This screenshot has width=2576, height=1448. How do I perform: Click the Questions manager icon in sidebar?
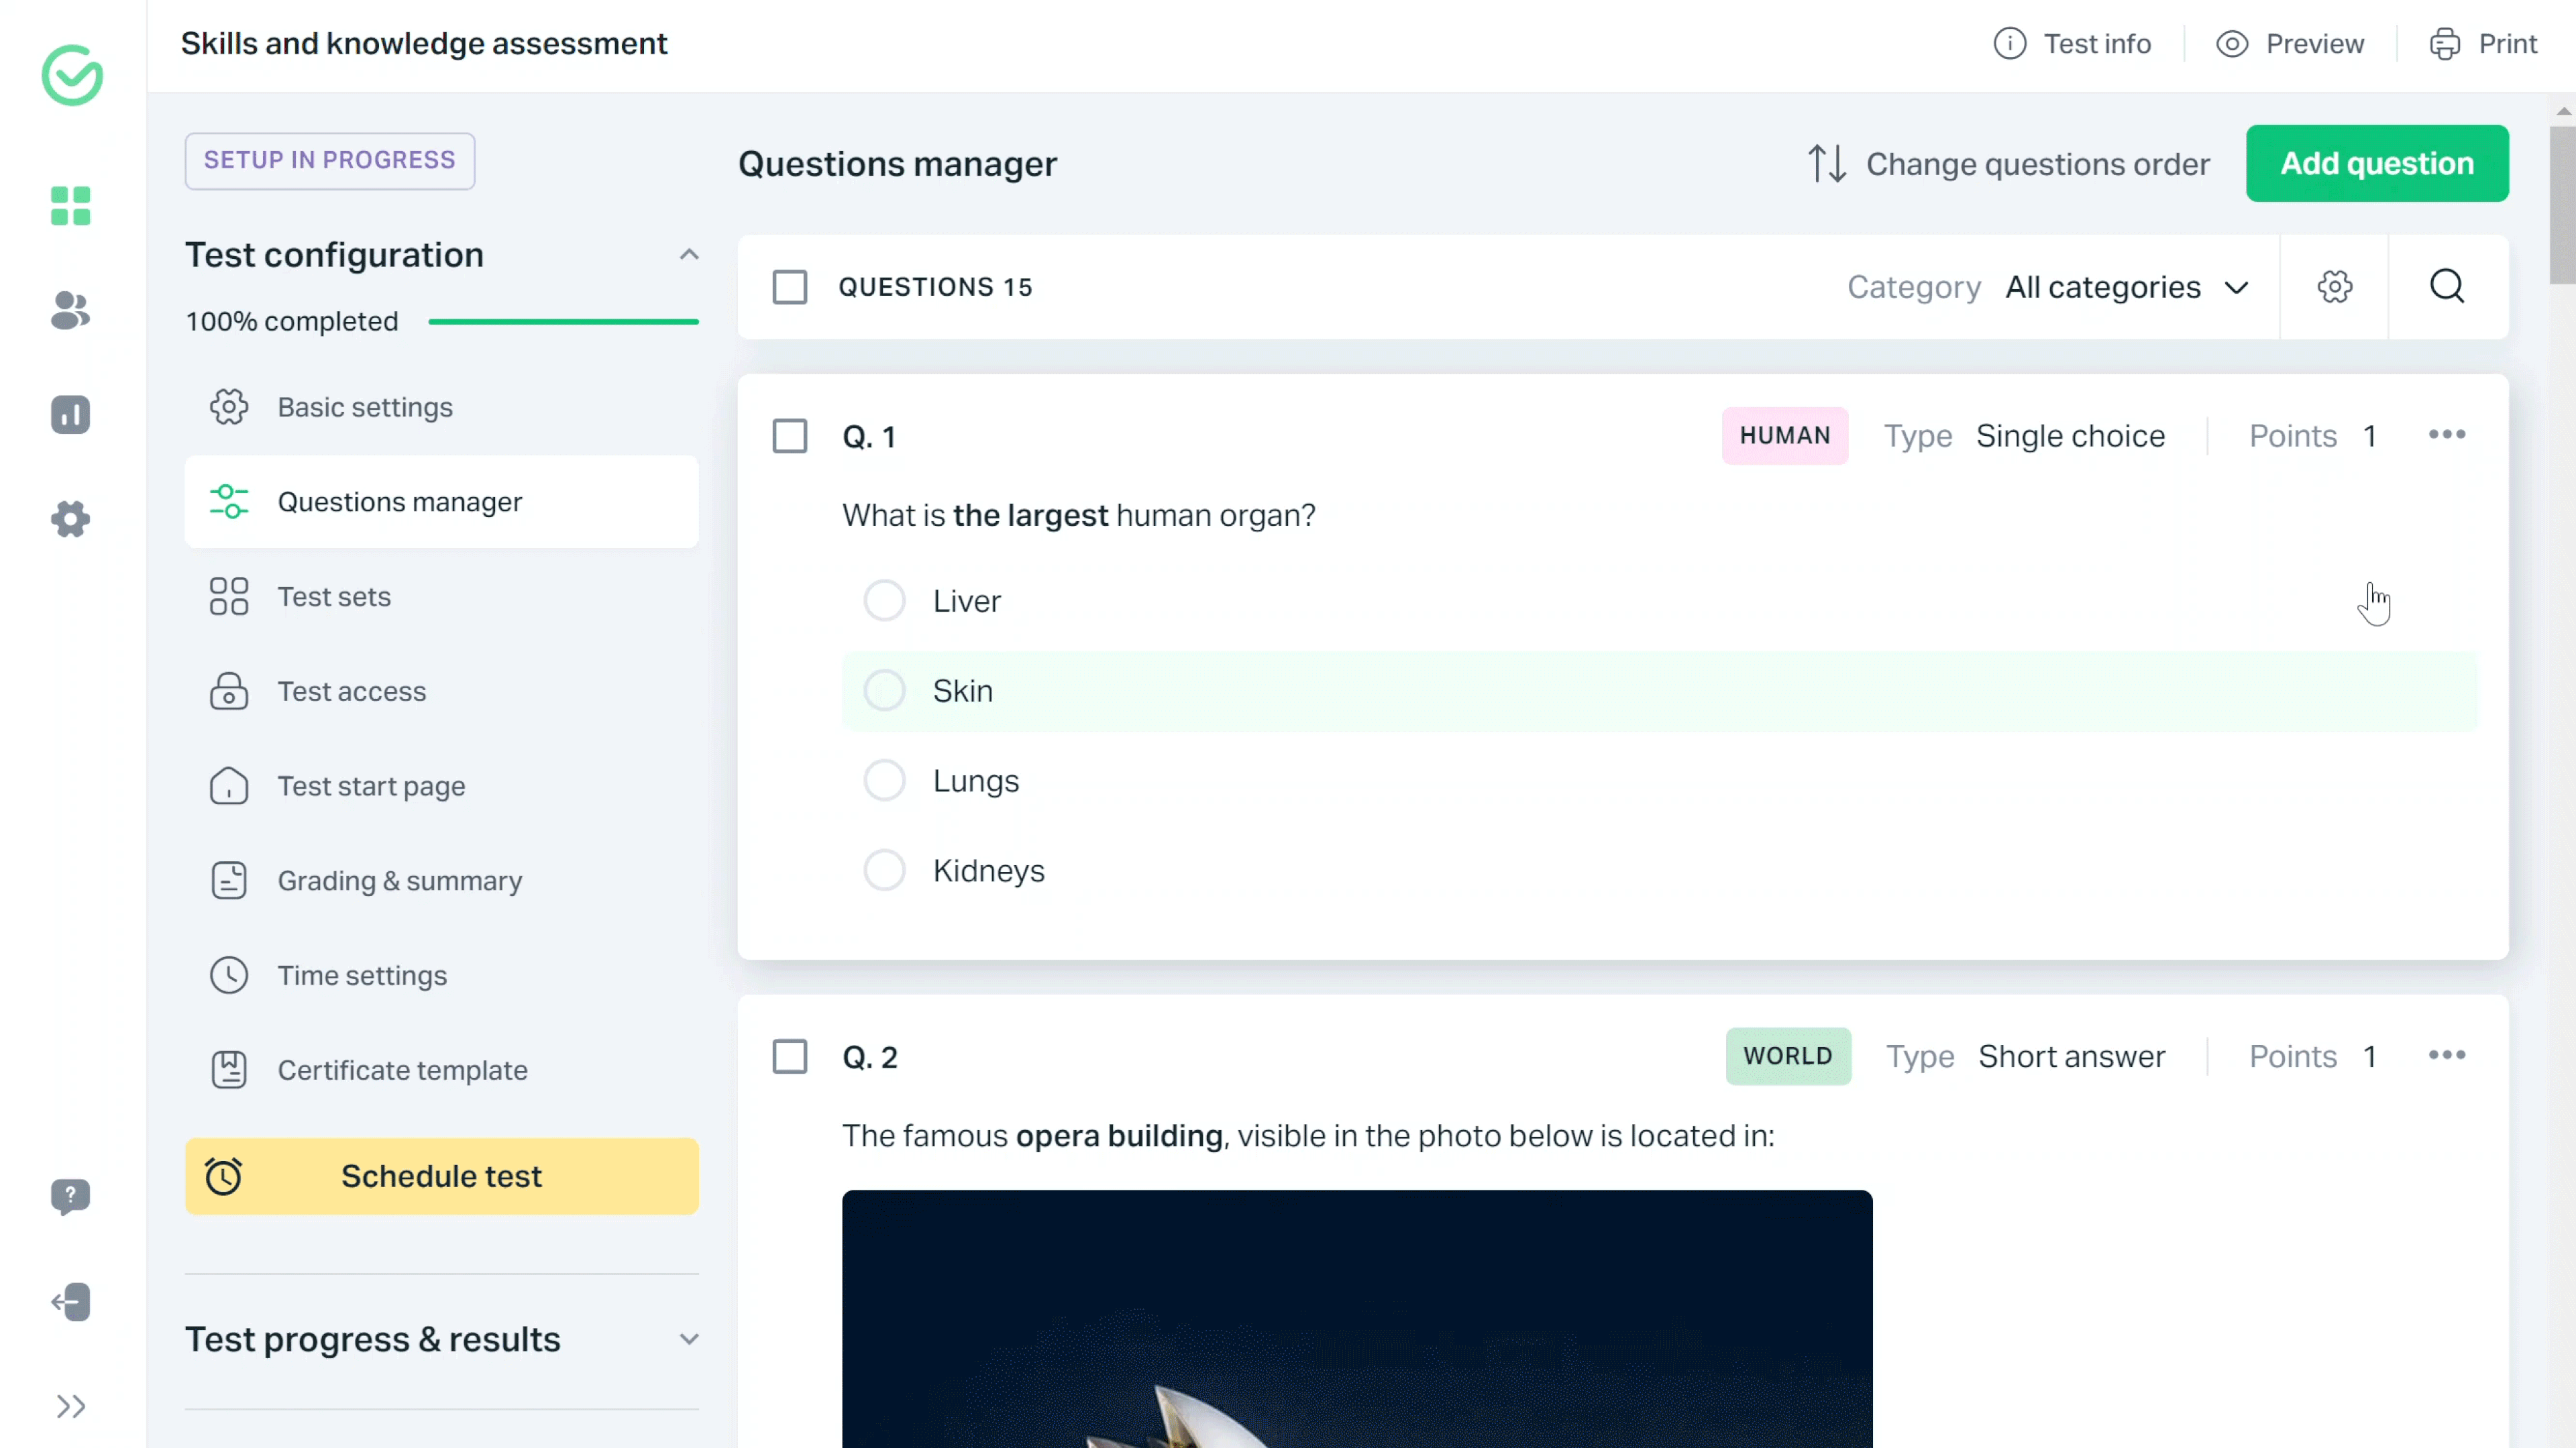tap(230, 500)
